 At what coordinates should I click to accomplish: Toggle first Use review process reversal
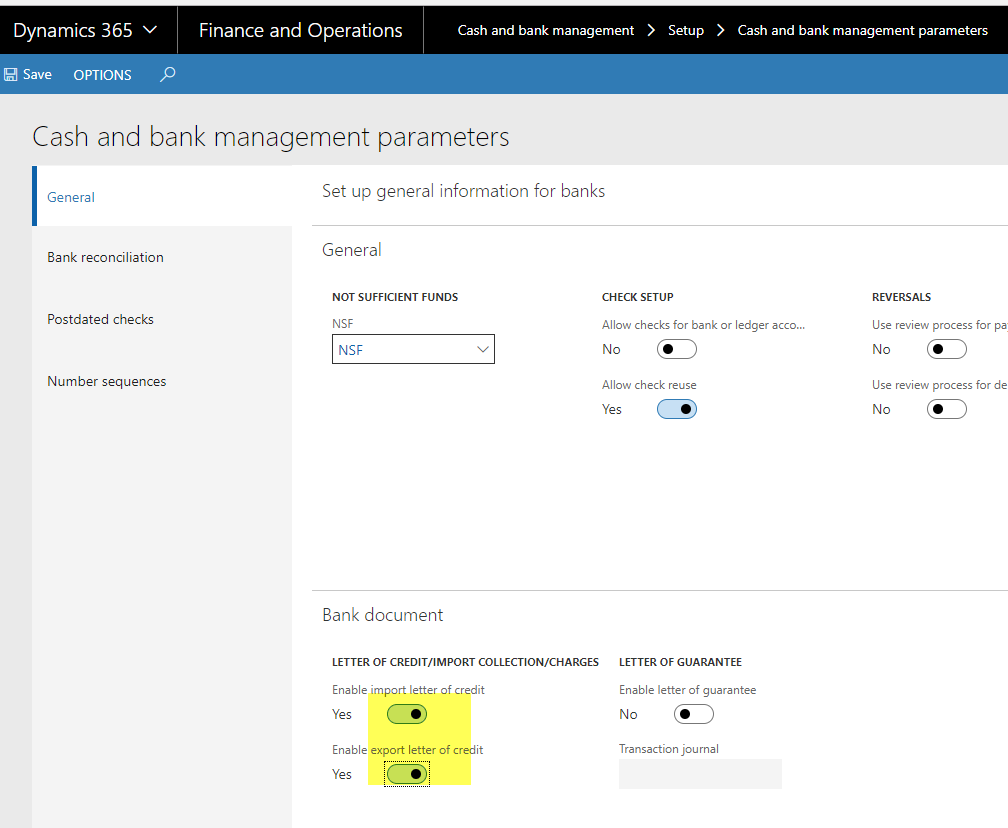point(947,349)
